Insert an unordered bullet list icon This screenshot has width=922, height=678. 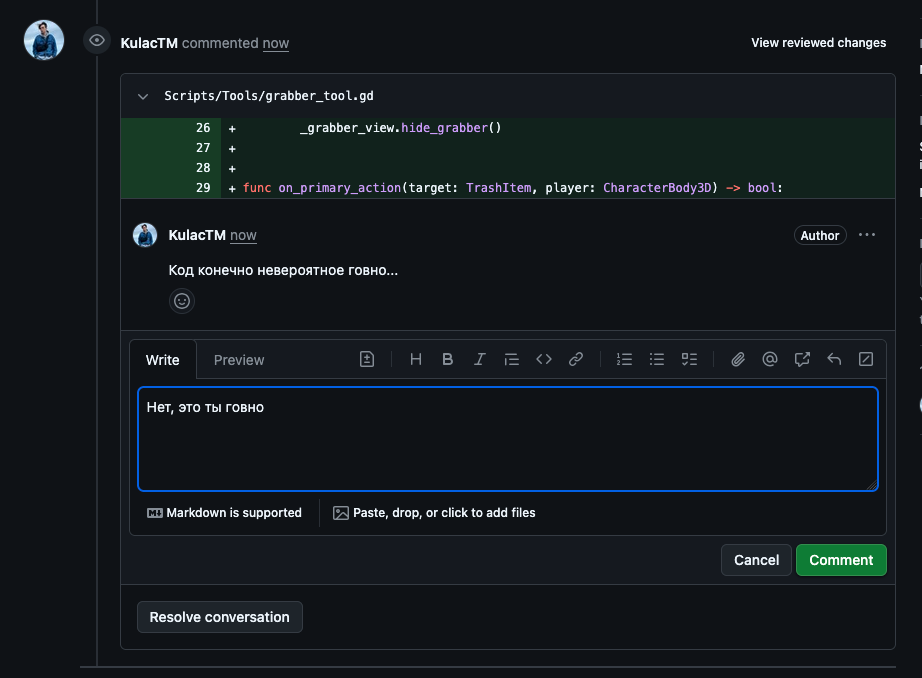coord(657,359)
